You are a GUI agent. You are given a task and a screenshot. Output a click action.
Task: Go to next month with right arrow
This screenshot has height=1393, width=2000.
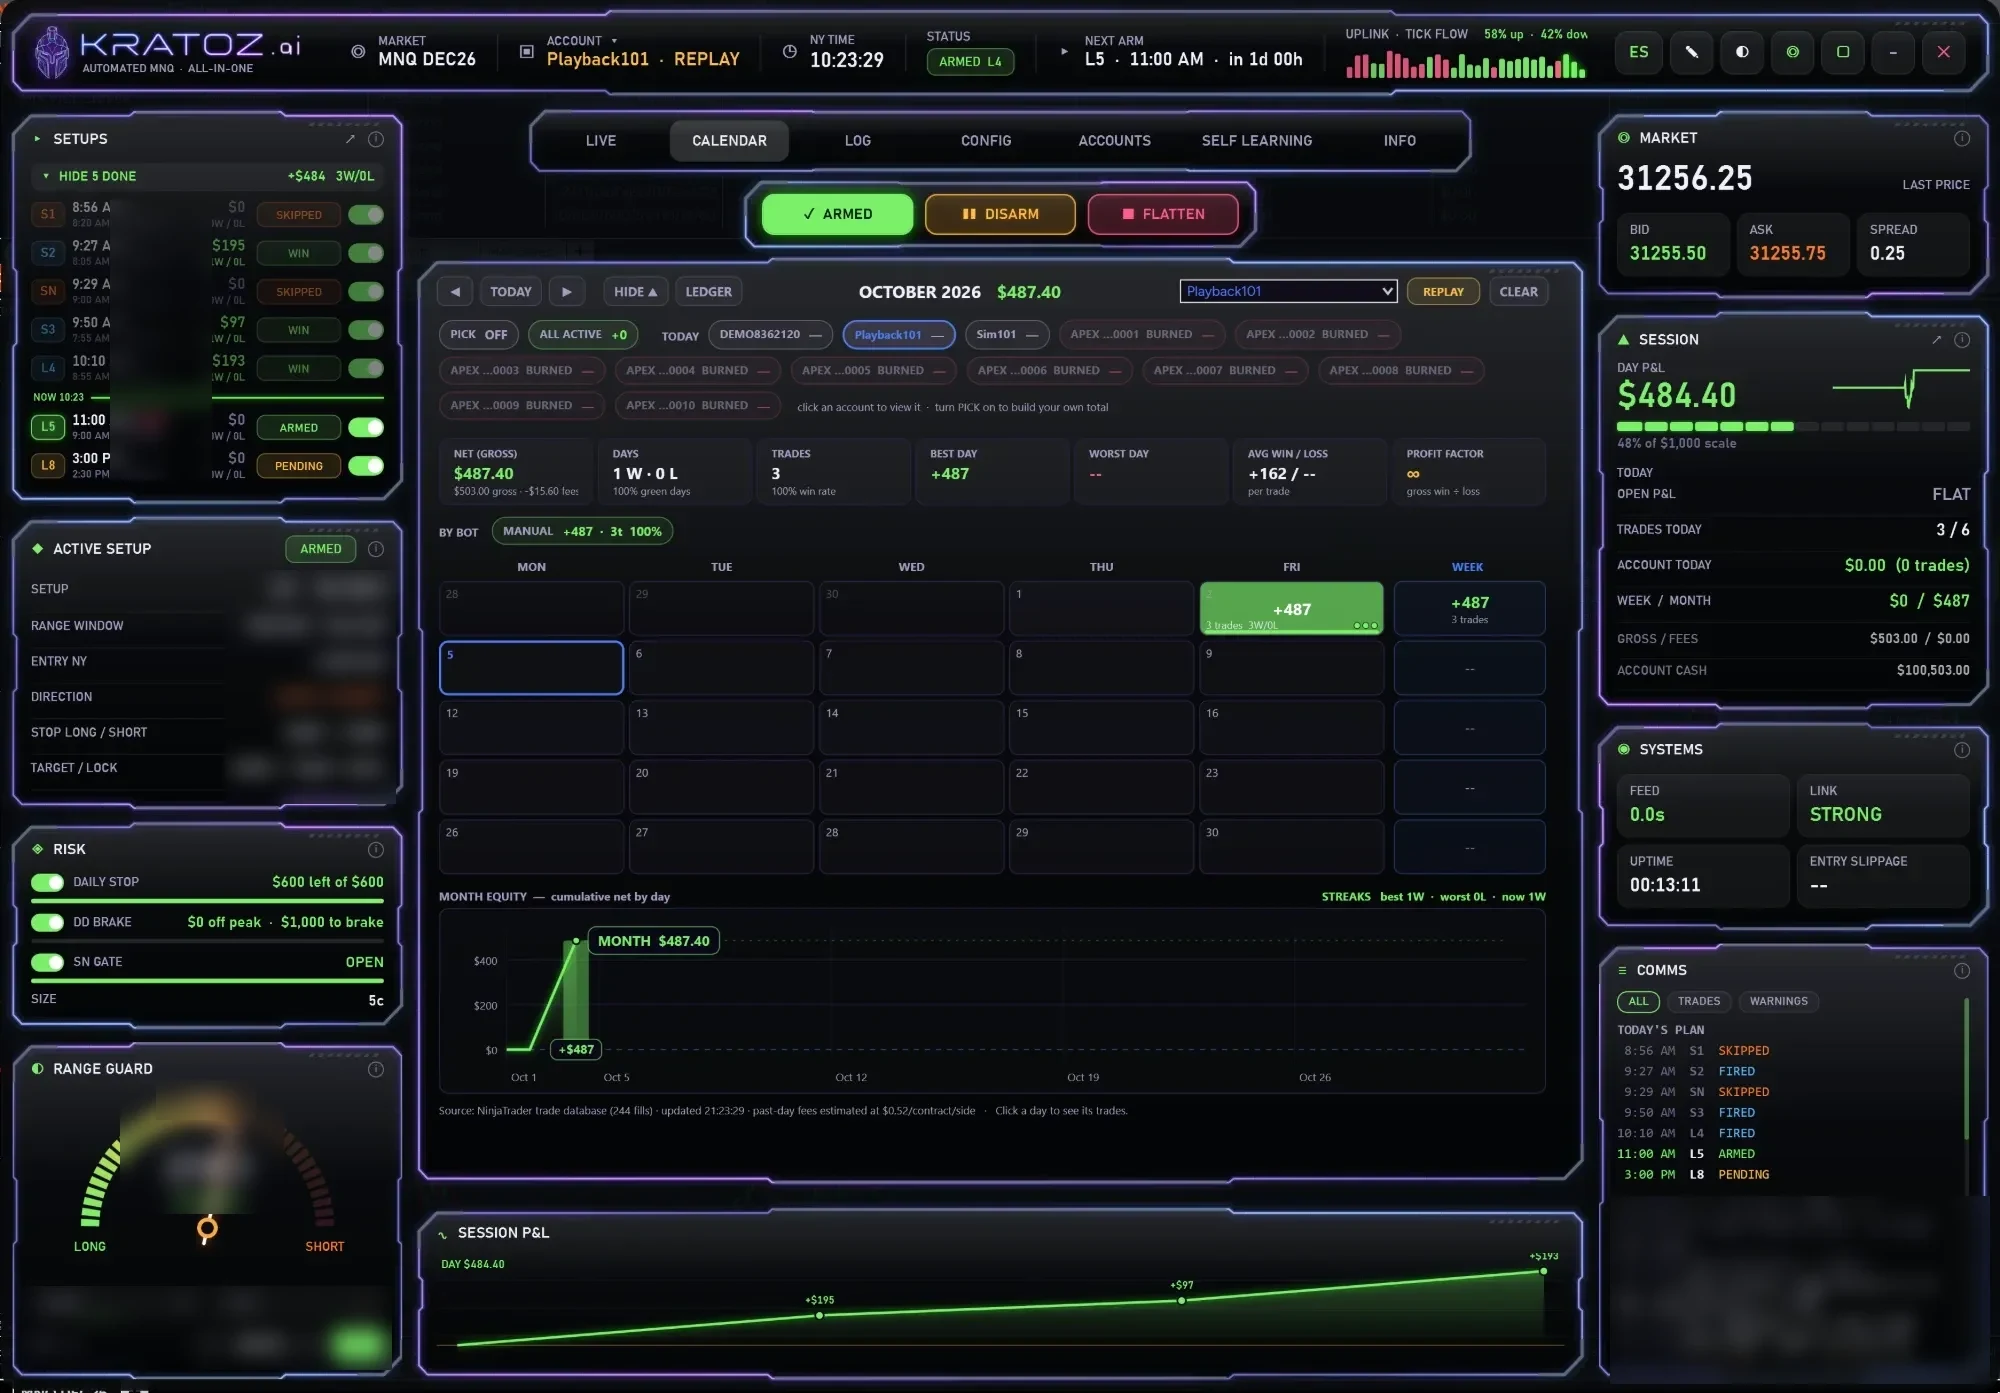coord(567,292)
